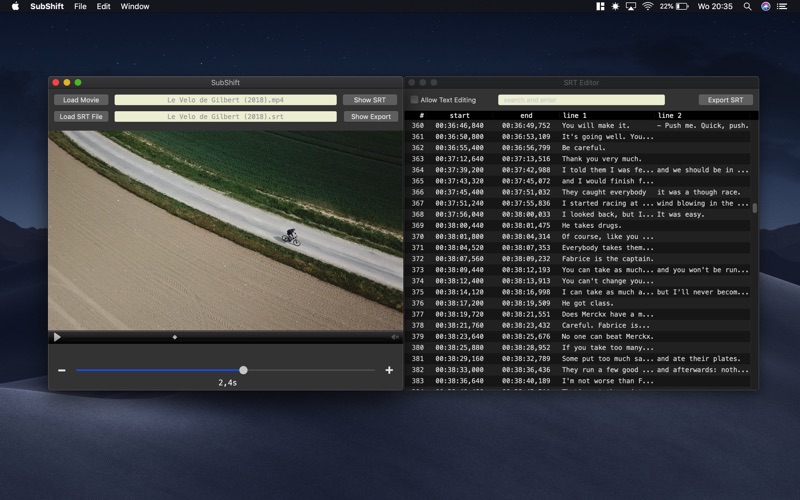The width and height of the screenshot is (800, 500).
Task: Click row 383 'I'm not worse than F...'
Action: pyautogui.click(x=578, y=381)
